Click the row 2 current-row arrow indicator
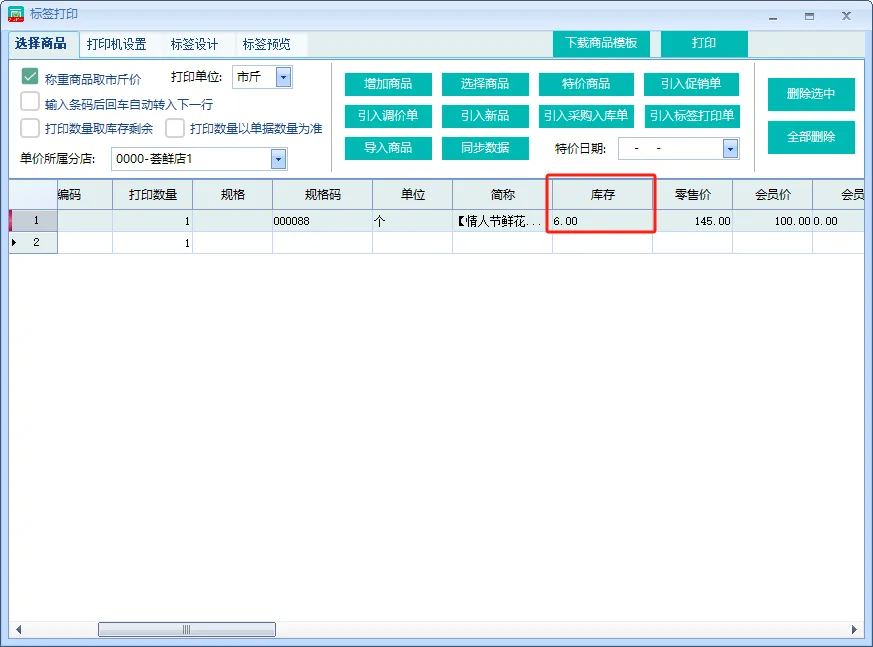Viewport: 873px width, 647px height. 14,242
